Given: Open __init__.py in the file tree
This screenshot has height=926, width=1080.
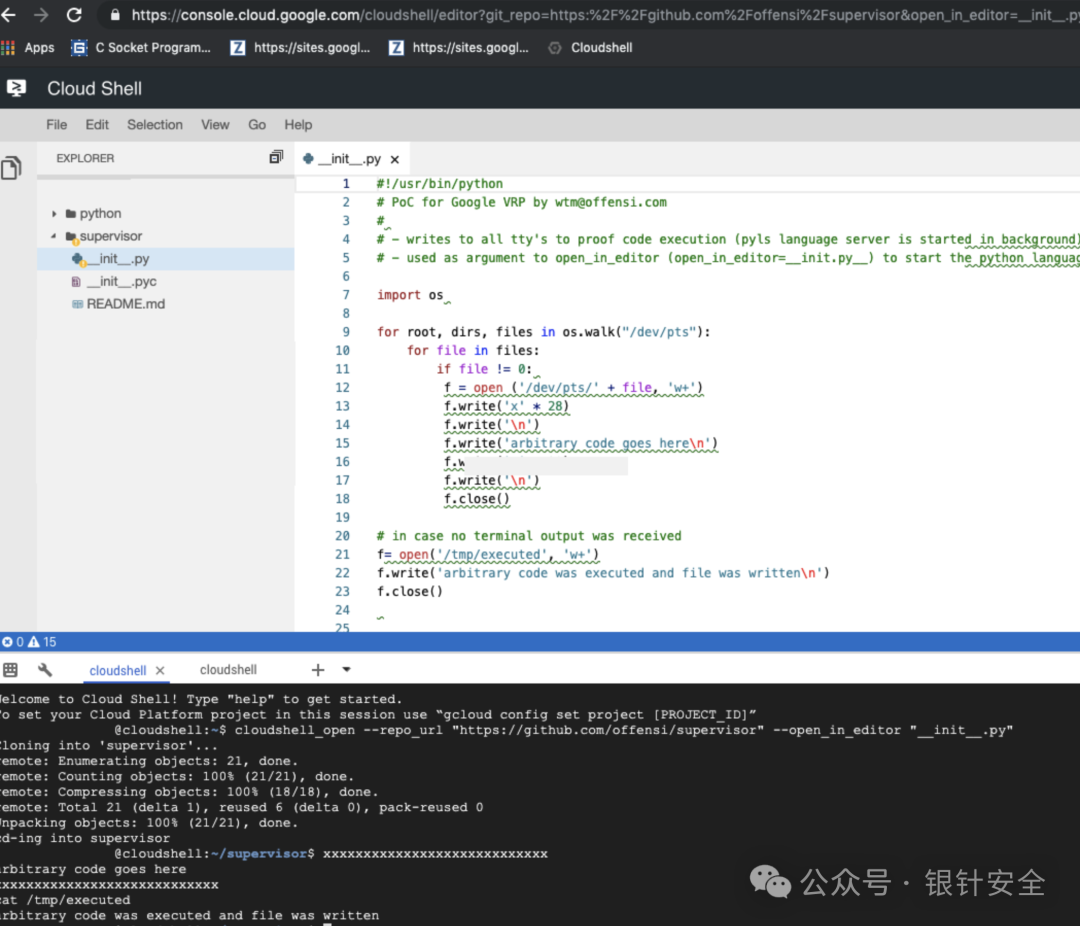Looking at the screenshot, I should [x=165, y=259].
